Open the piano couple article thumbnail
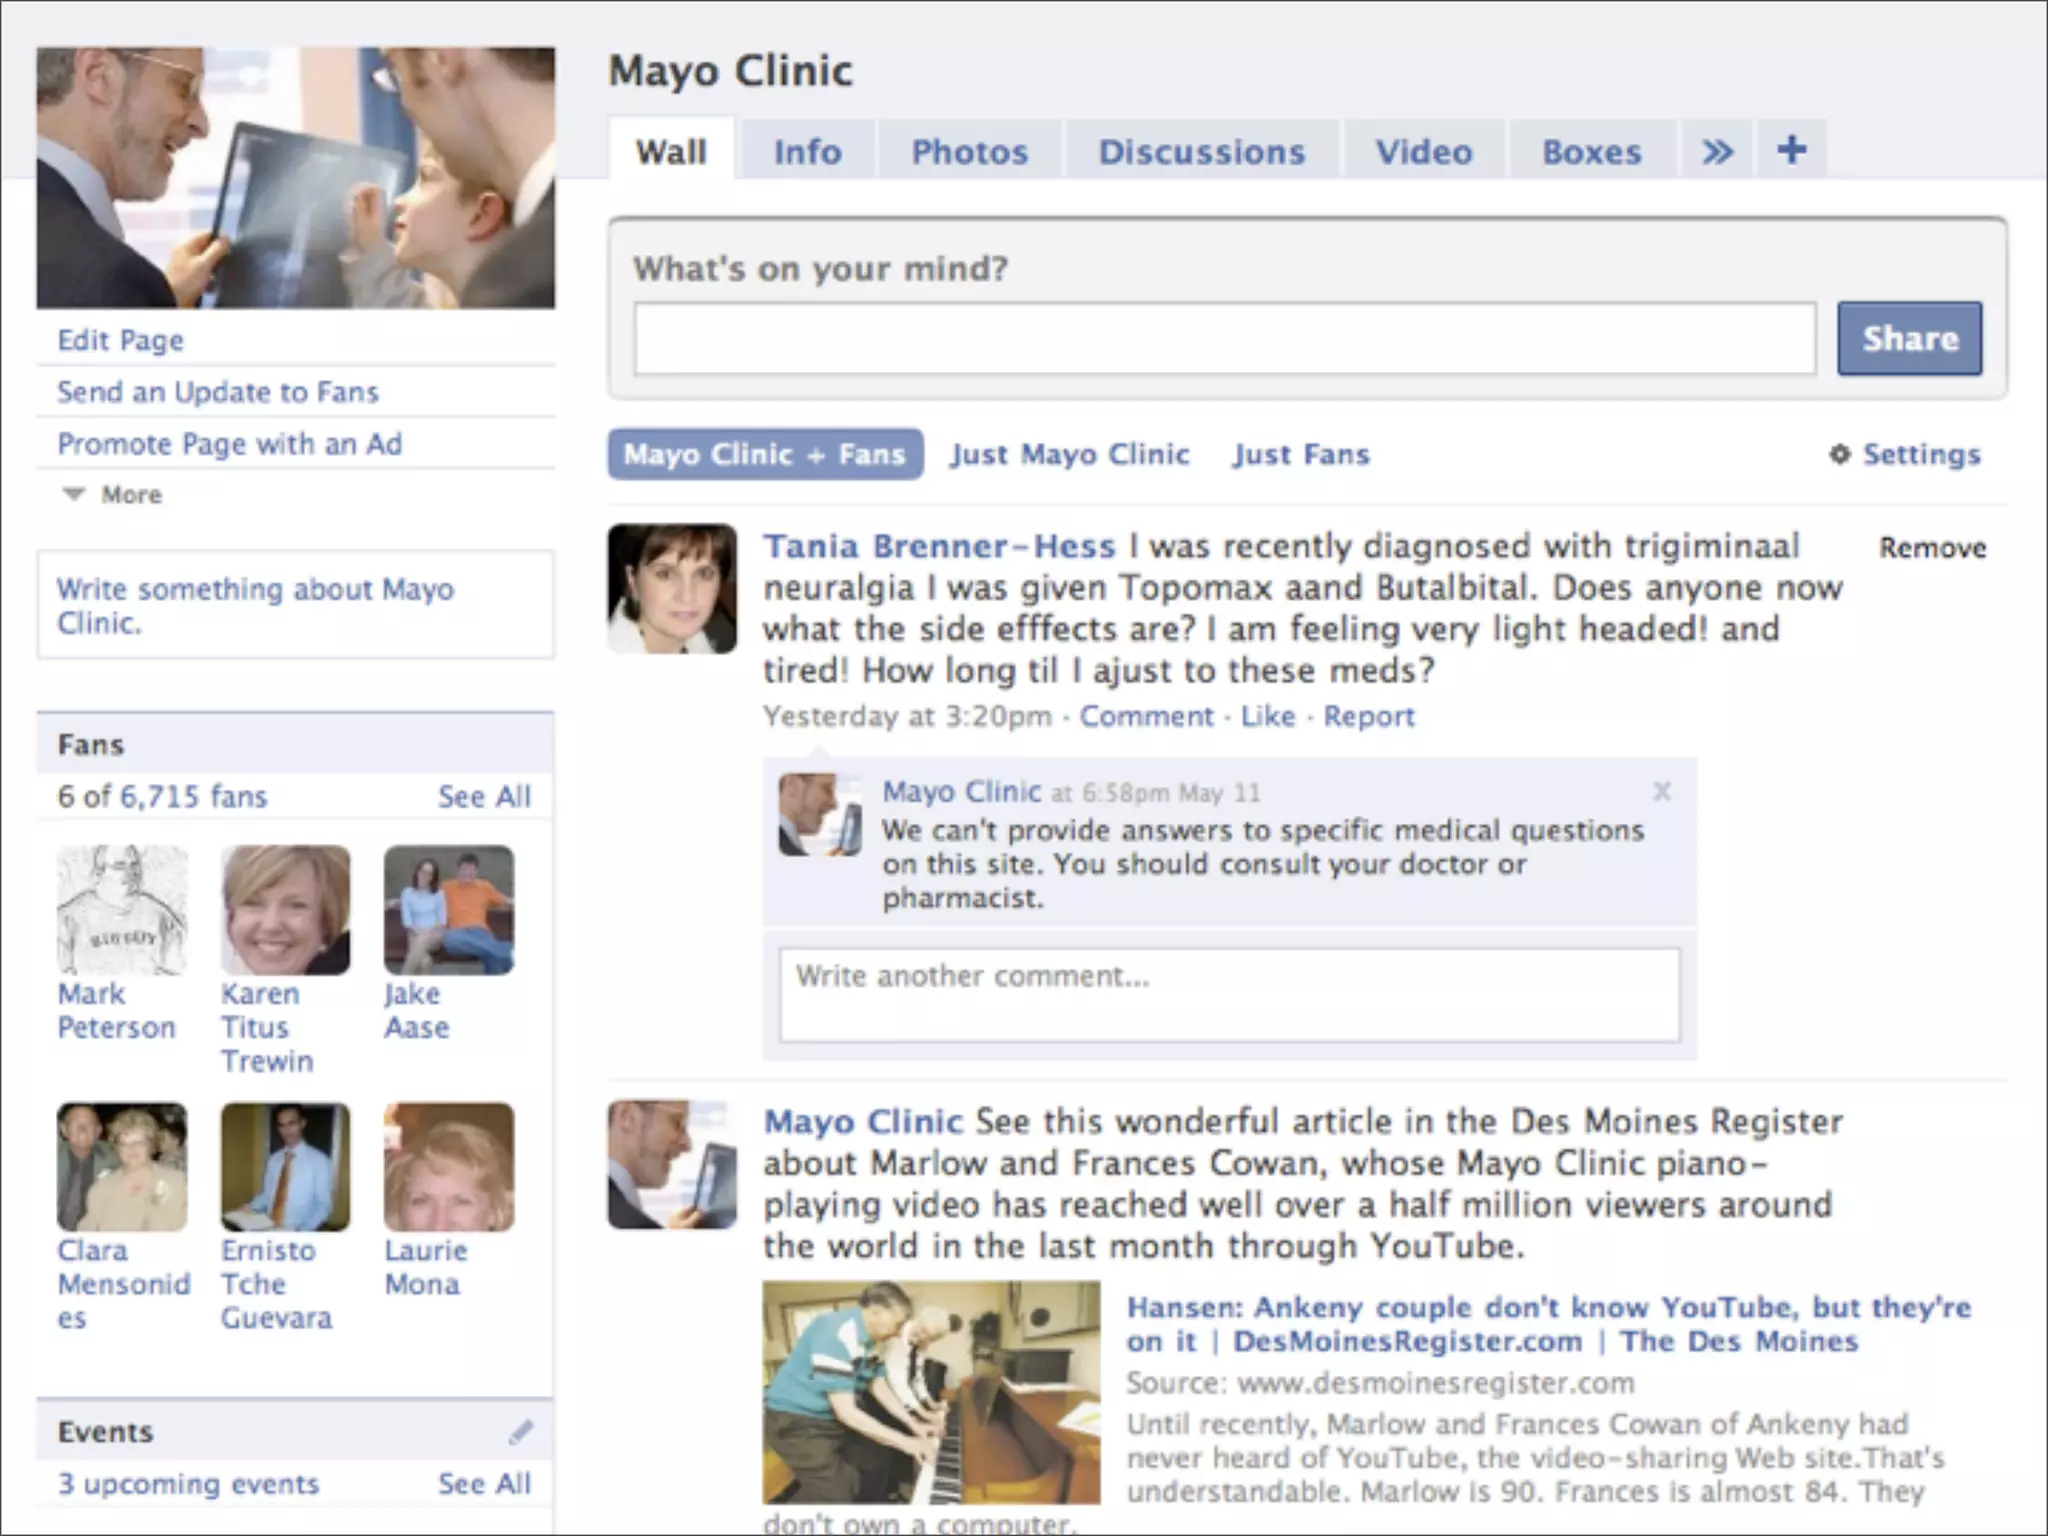The height and width of the screenshot is (1536, 2048). pyautogui.click(x=931, y=1392)
